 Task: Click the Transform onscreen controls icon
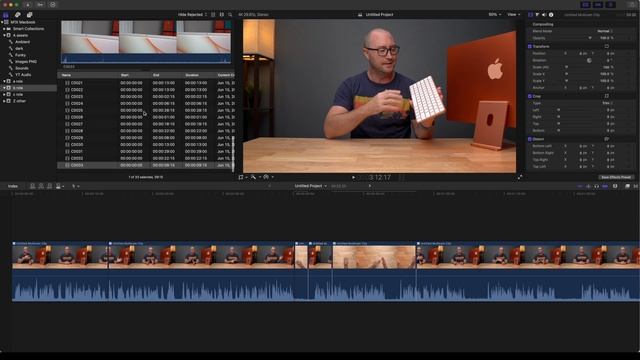click(x=607, y=47)
